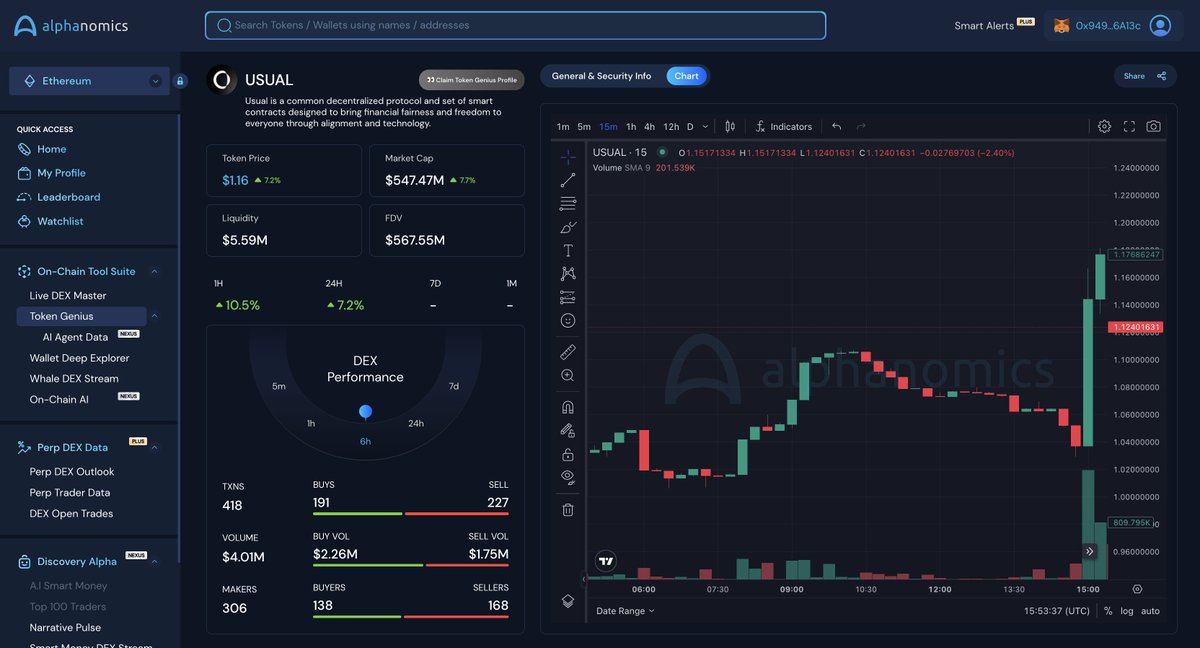Screen dimensions: 1200x648
Task: Collapse the chart drawing toolbar handle
Action: (x=584, y=579)
